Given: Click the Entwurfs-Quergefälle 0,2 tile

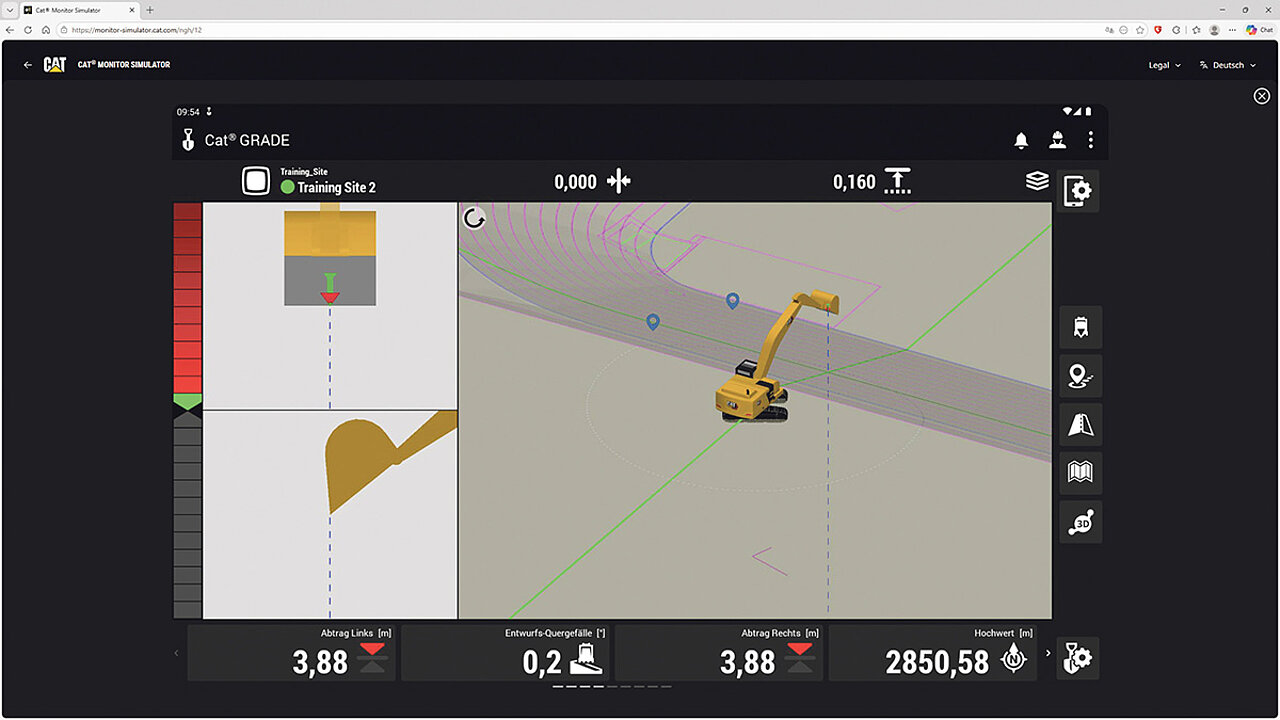Looking at the screenshot, I should click(x=506, y=653).
